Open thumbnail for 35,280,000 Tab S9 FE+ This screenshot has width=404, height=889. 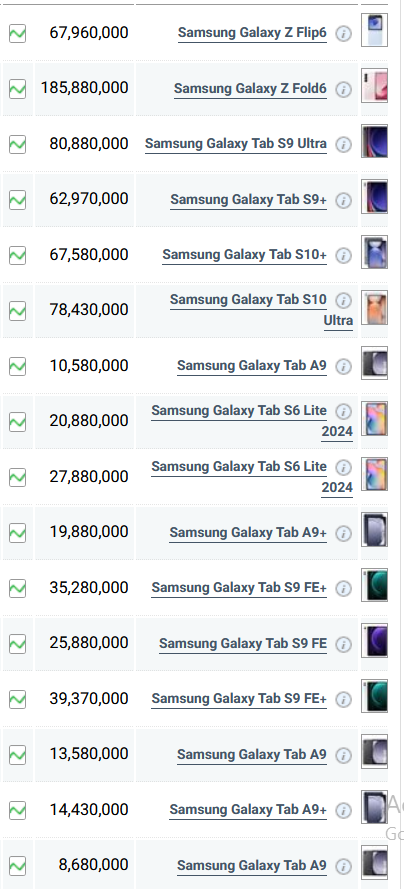point(375,585)
